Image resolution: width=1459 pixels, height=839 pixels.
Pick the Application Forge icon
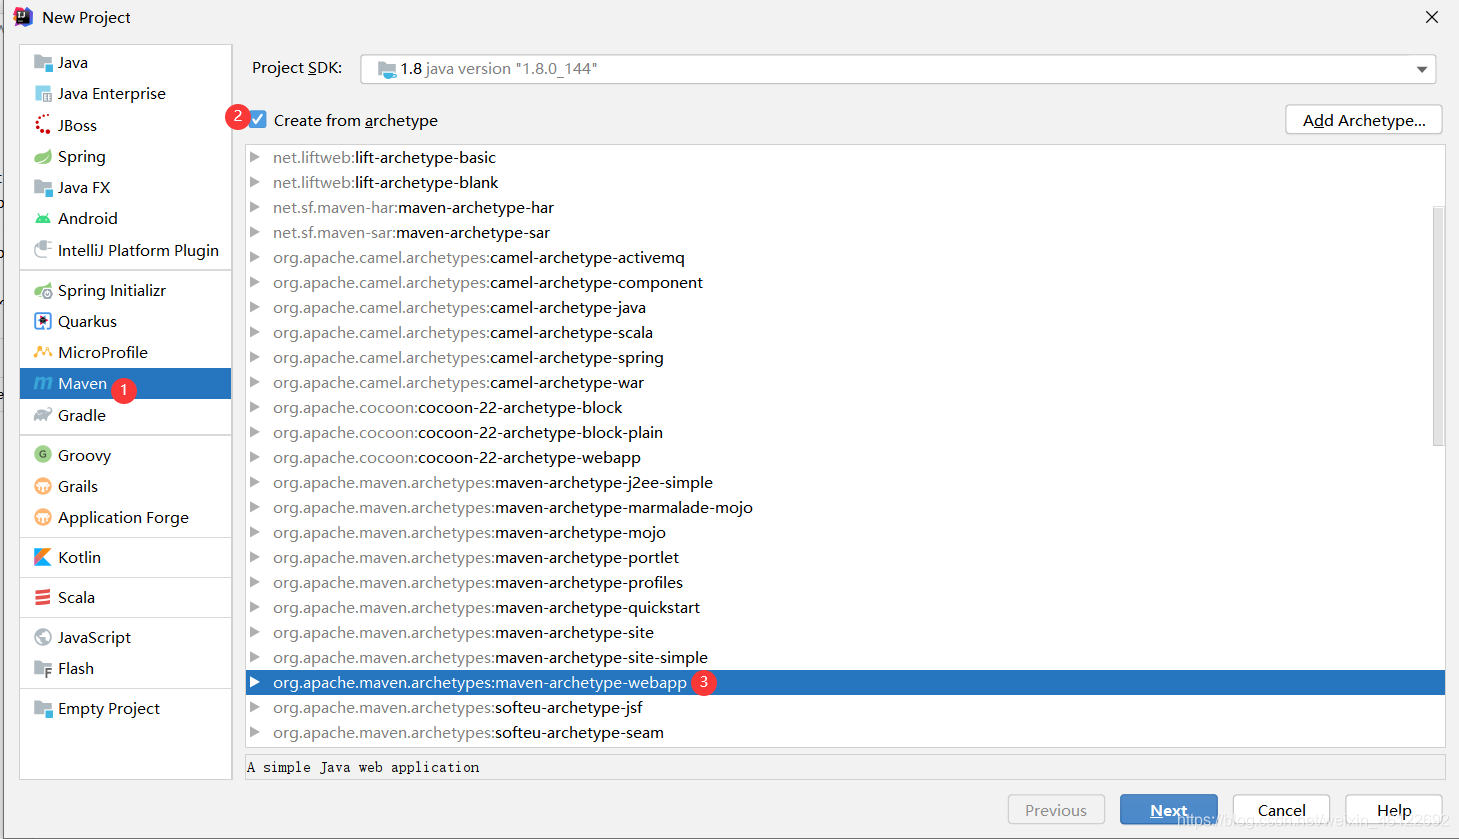click(43, 518)
